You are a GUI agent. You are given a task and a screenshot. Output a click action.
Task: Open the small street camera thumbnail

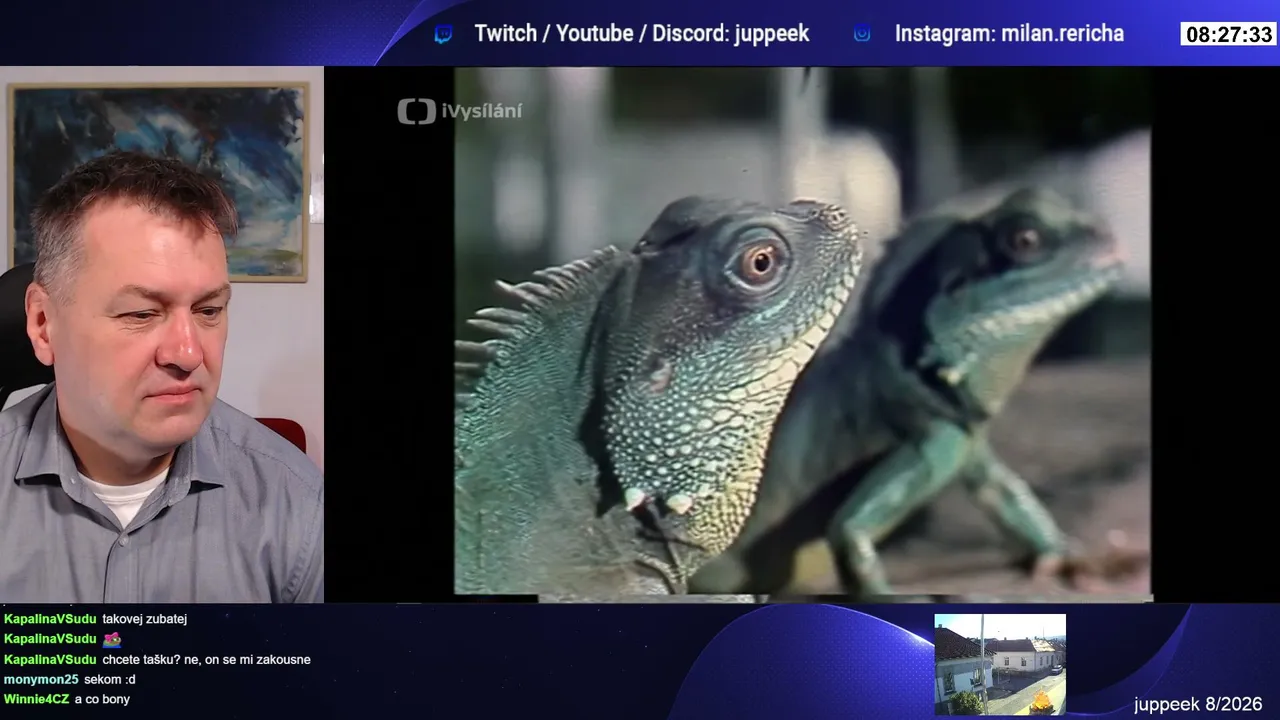[x=1000, y=664]
